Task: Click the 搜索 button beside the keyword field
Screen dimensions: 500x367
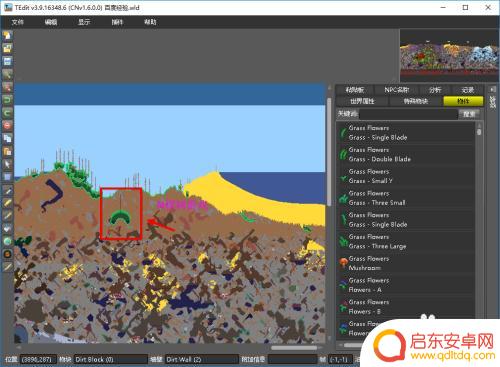Action: coord(469,114)
